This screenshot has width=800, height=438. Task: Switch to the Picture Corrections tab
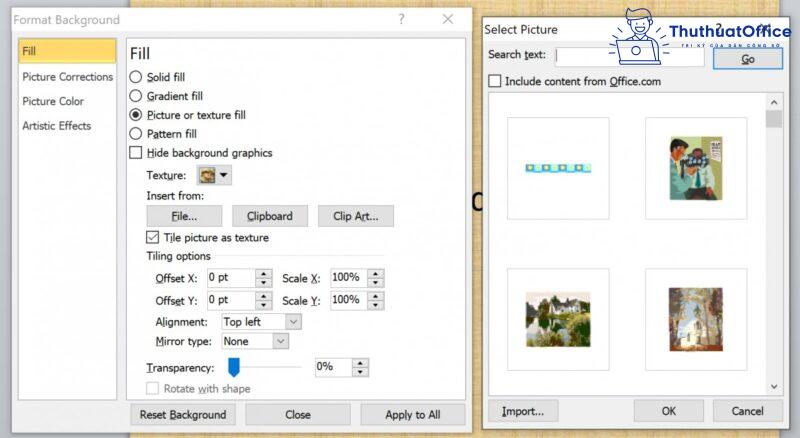tap(68, 77)
